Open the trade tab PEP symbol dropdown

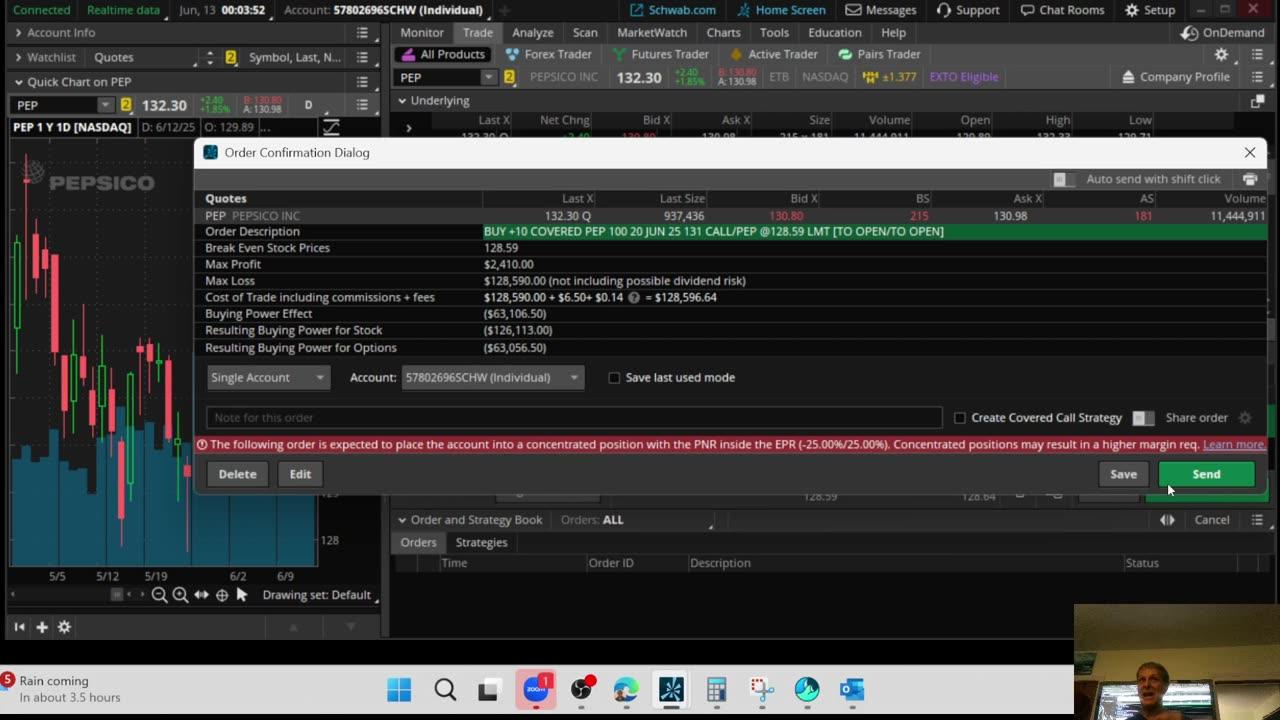pyautogui.click(x=488, y=77)
